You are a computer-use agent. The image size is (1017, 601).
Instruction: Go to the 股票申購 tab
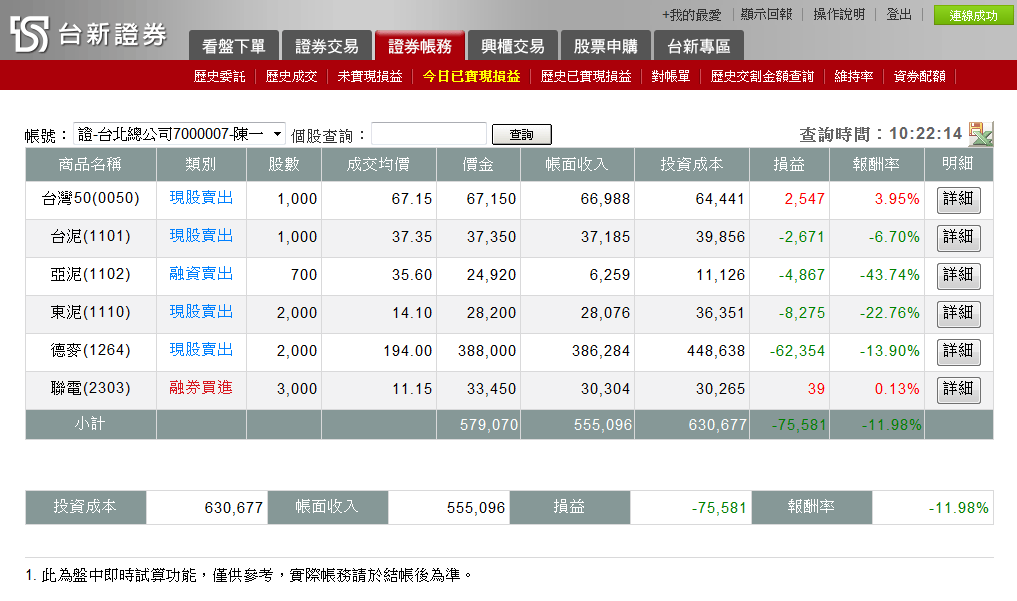click(x=605, y=46)
